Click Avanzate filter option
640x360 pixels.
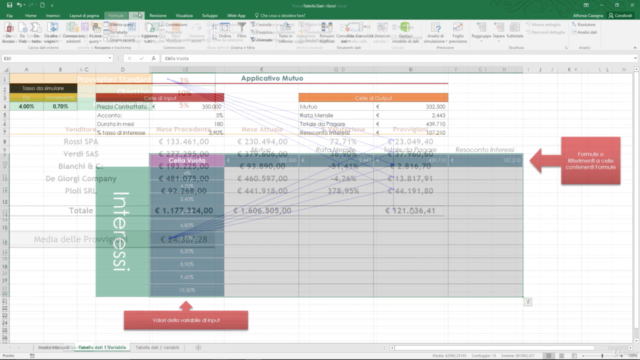click(x=262, y=40)
